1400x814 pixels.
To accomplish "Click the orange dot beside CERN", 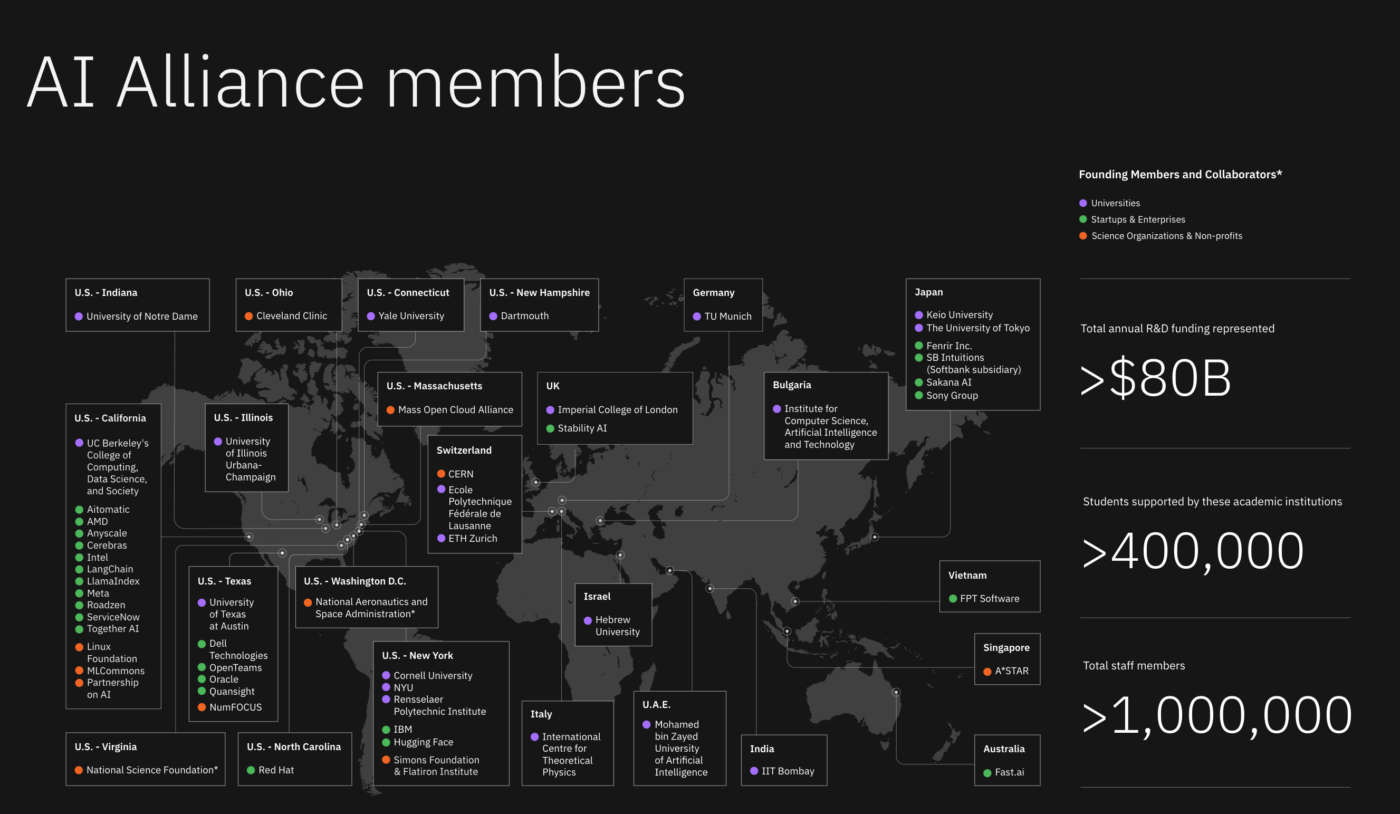I will pyautogui.click(x=441, y=473).
